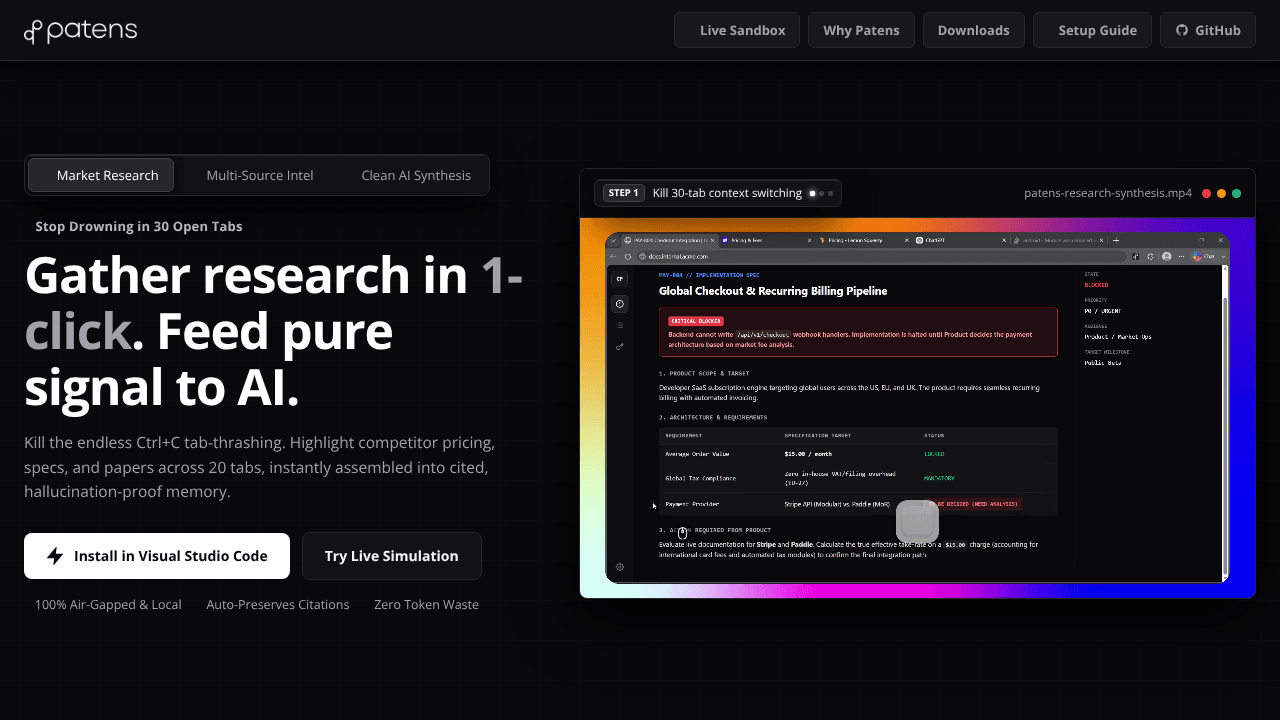Viewport: 1280px width, 720px height.
Task: Click 'Stop Drowning in 30 Open Tabs' tagline
Action: pos(138,226)
